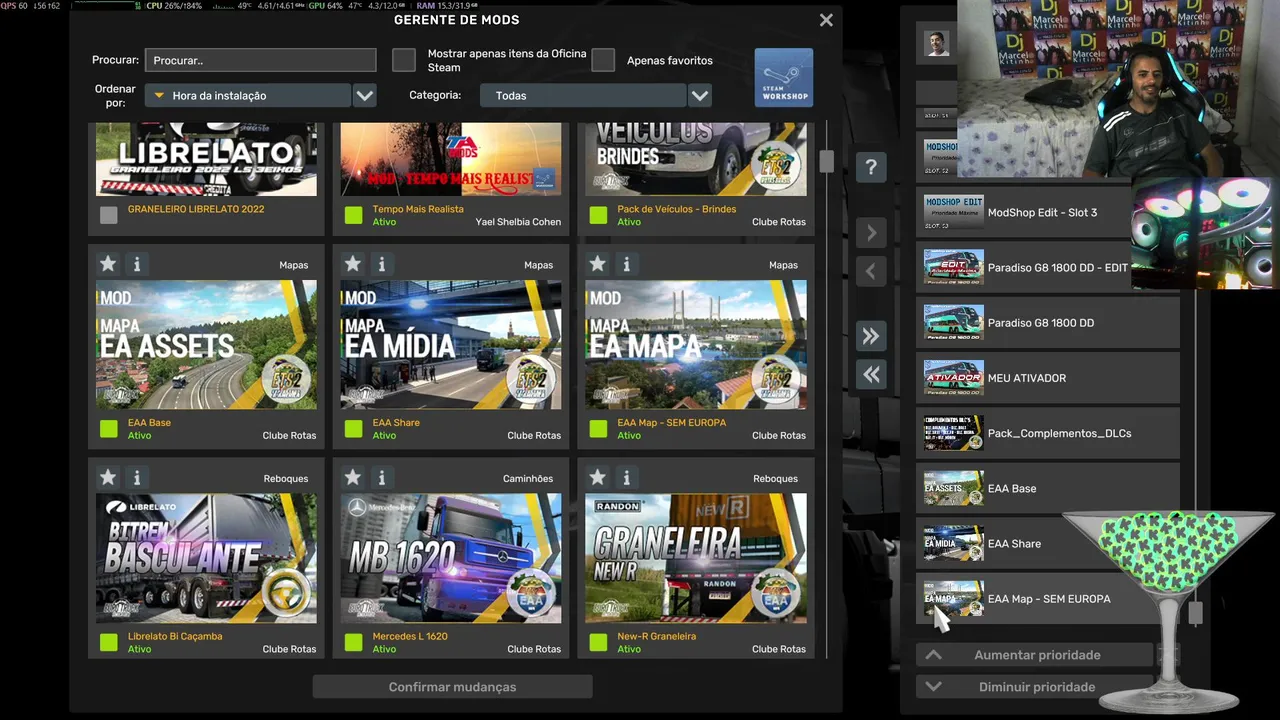Viewport: 1280px width, 720px height.
Task: Click Aumentar prioridade button
Action: [x=1035, y=655]
